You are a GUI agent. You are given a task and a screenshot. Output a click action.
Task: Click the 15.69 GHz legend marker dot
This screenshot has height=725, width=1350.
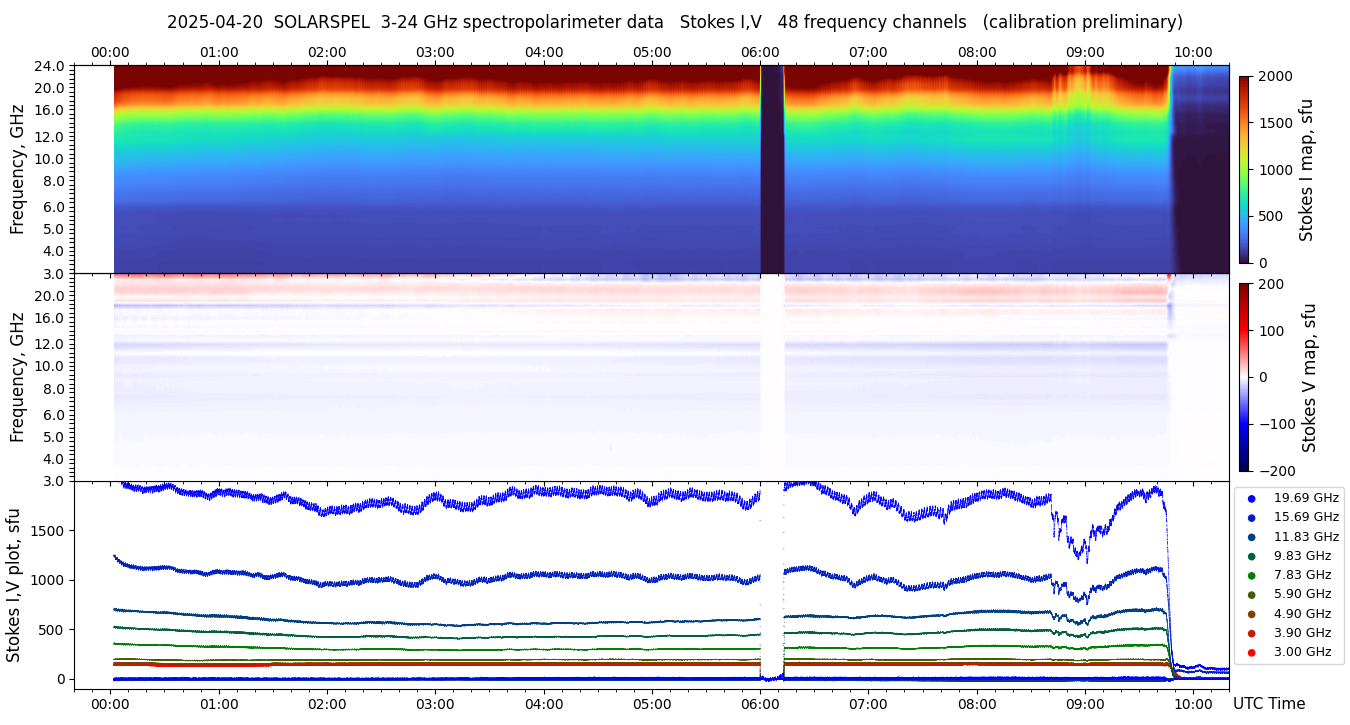pos(1251,517)
